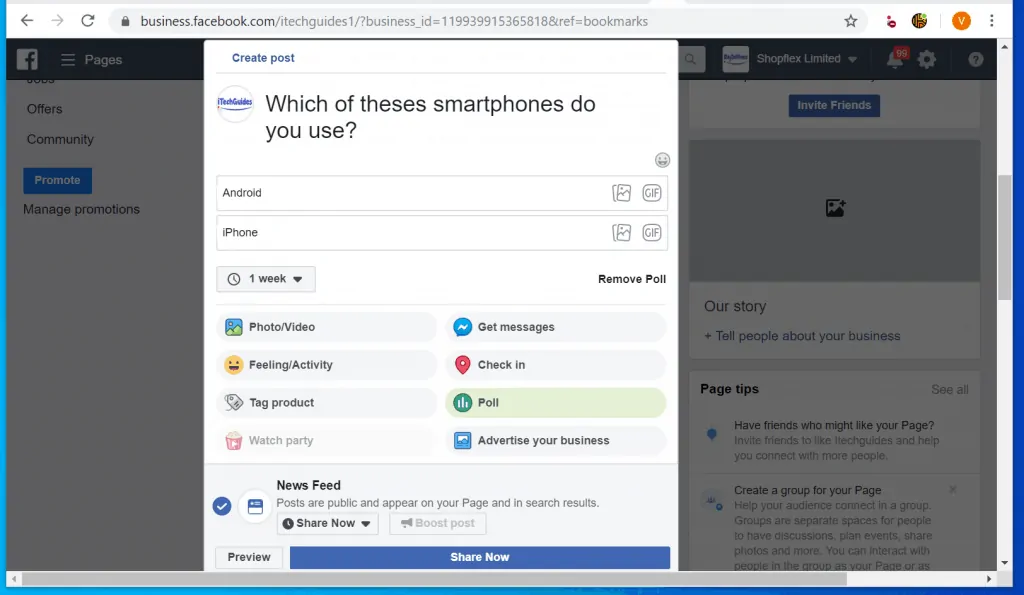1024x595 pixels.
Task: Click the Tag product icon
Action: click(234, 402)
